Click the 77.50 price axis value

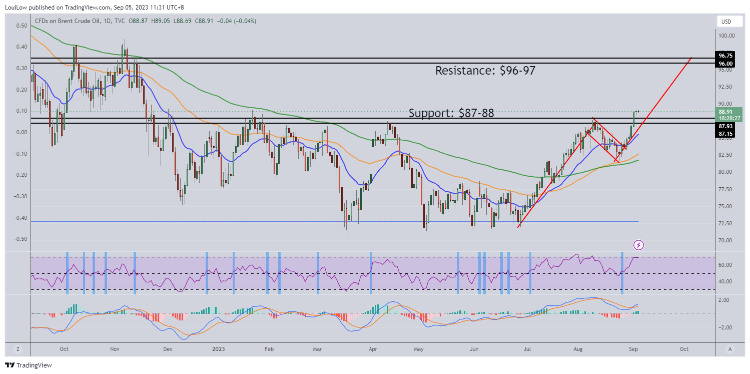[724, 189]
